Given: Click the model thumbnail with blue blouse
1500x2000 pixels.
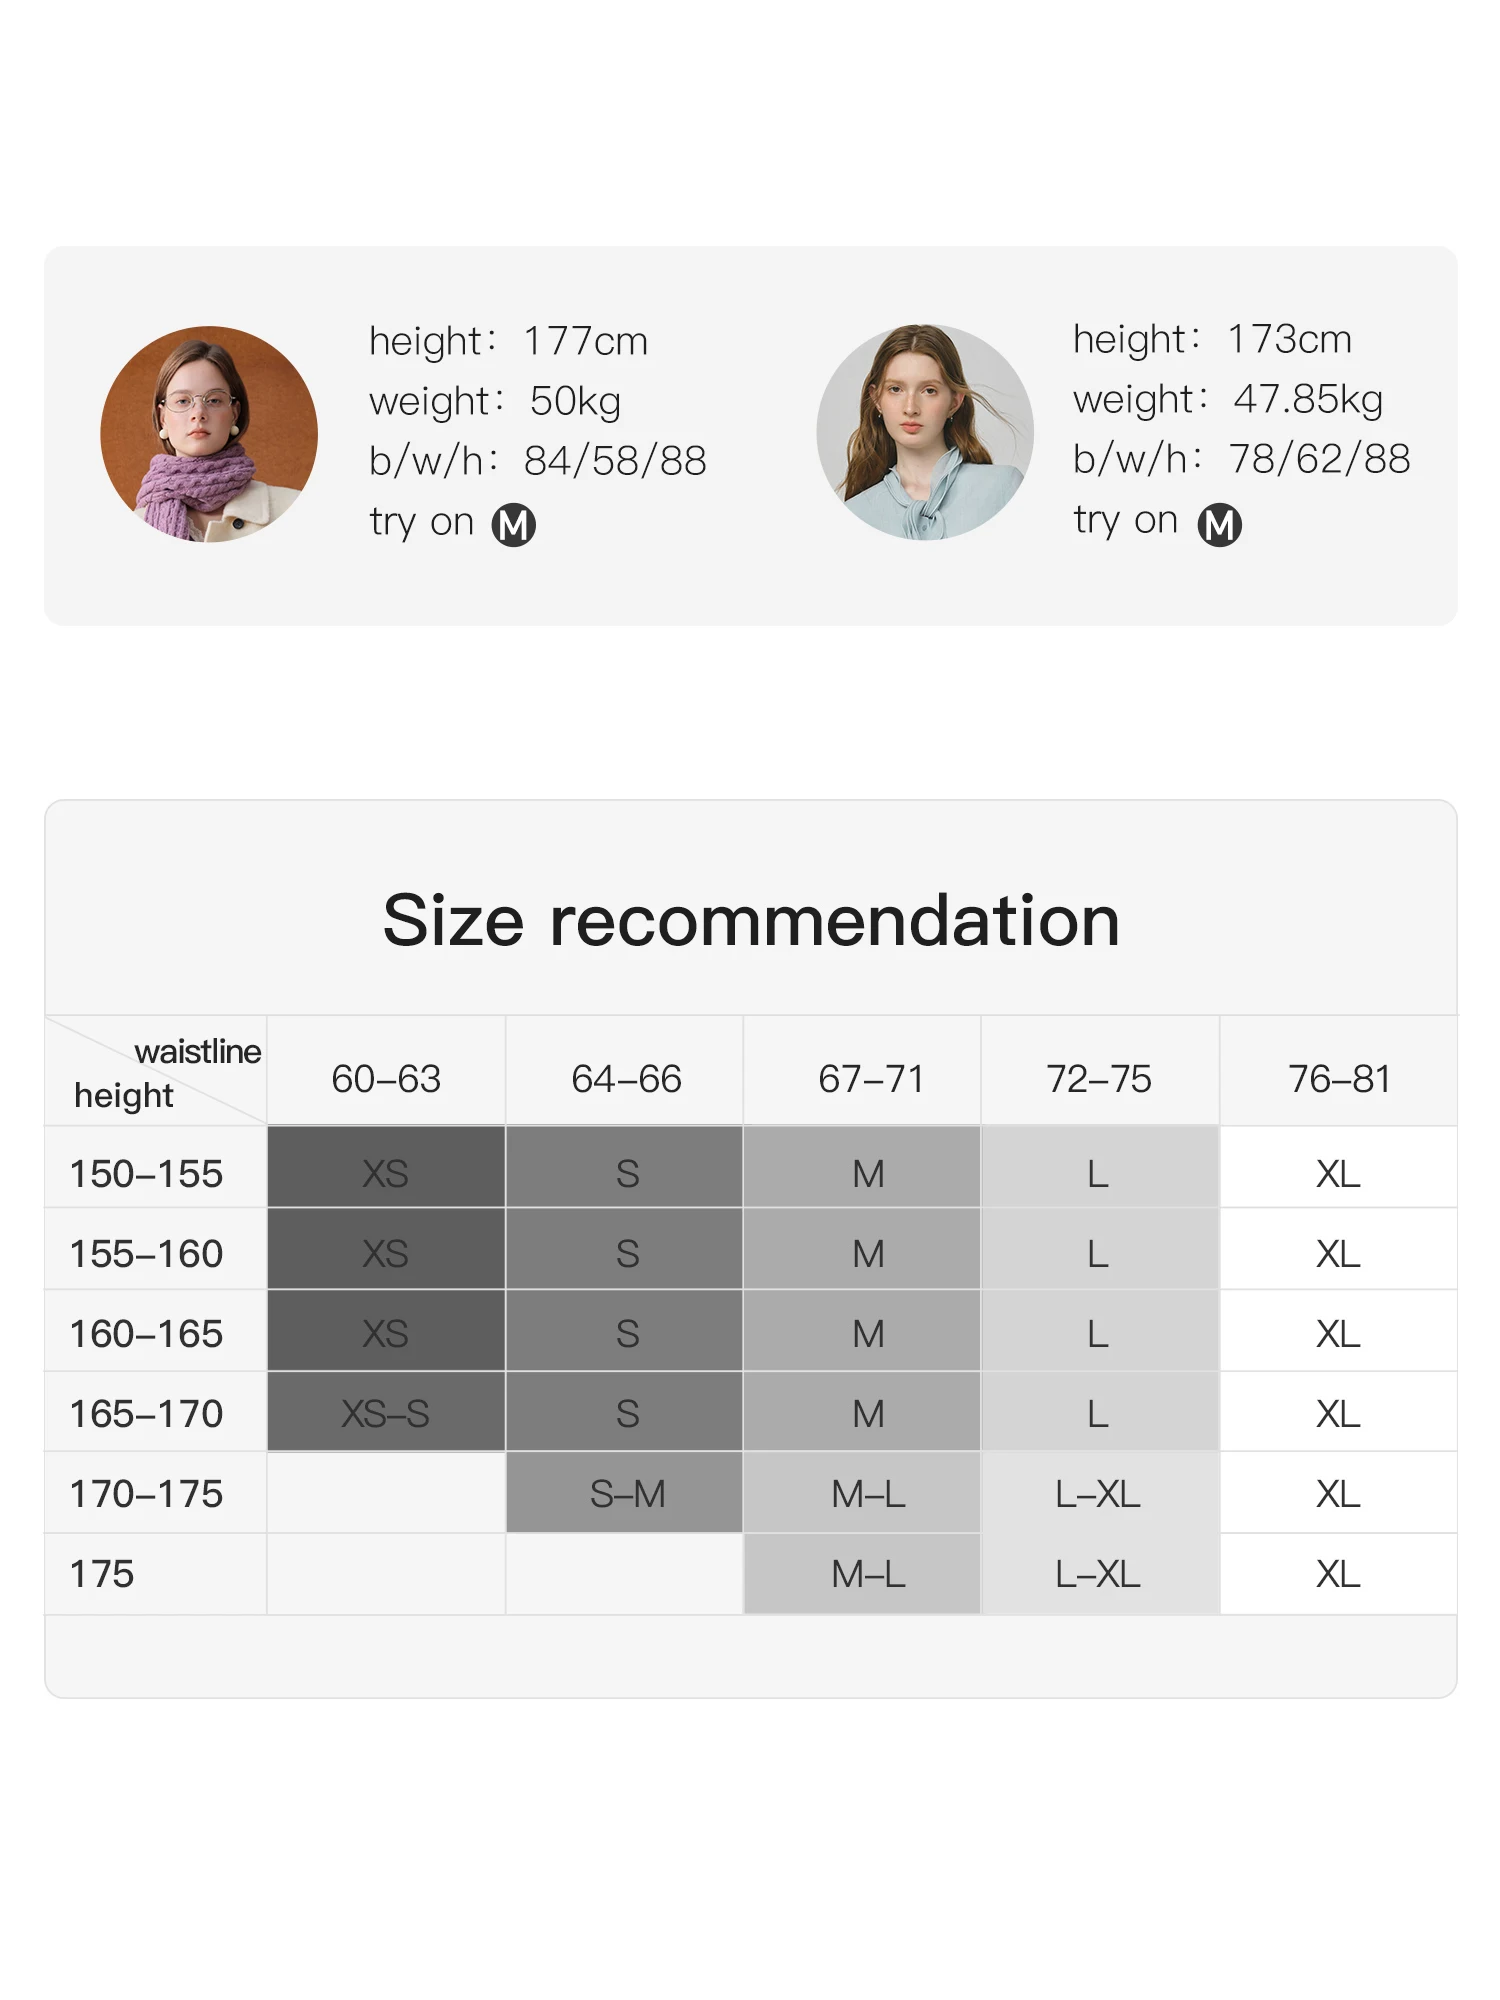Looking at the screenshot, I should point(925,432).
